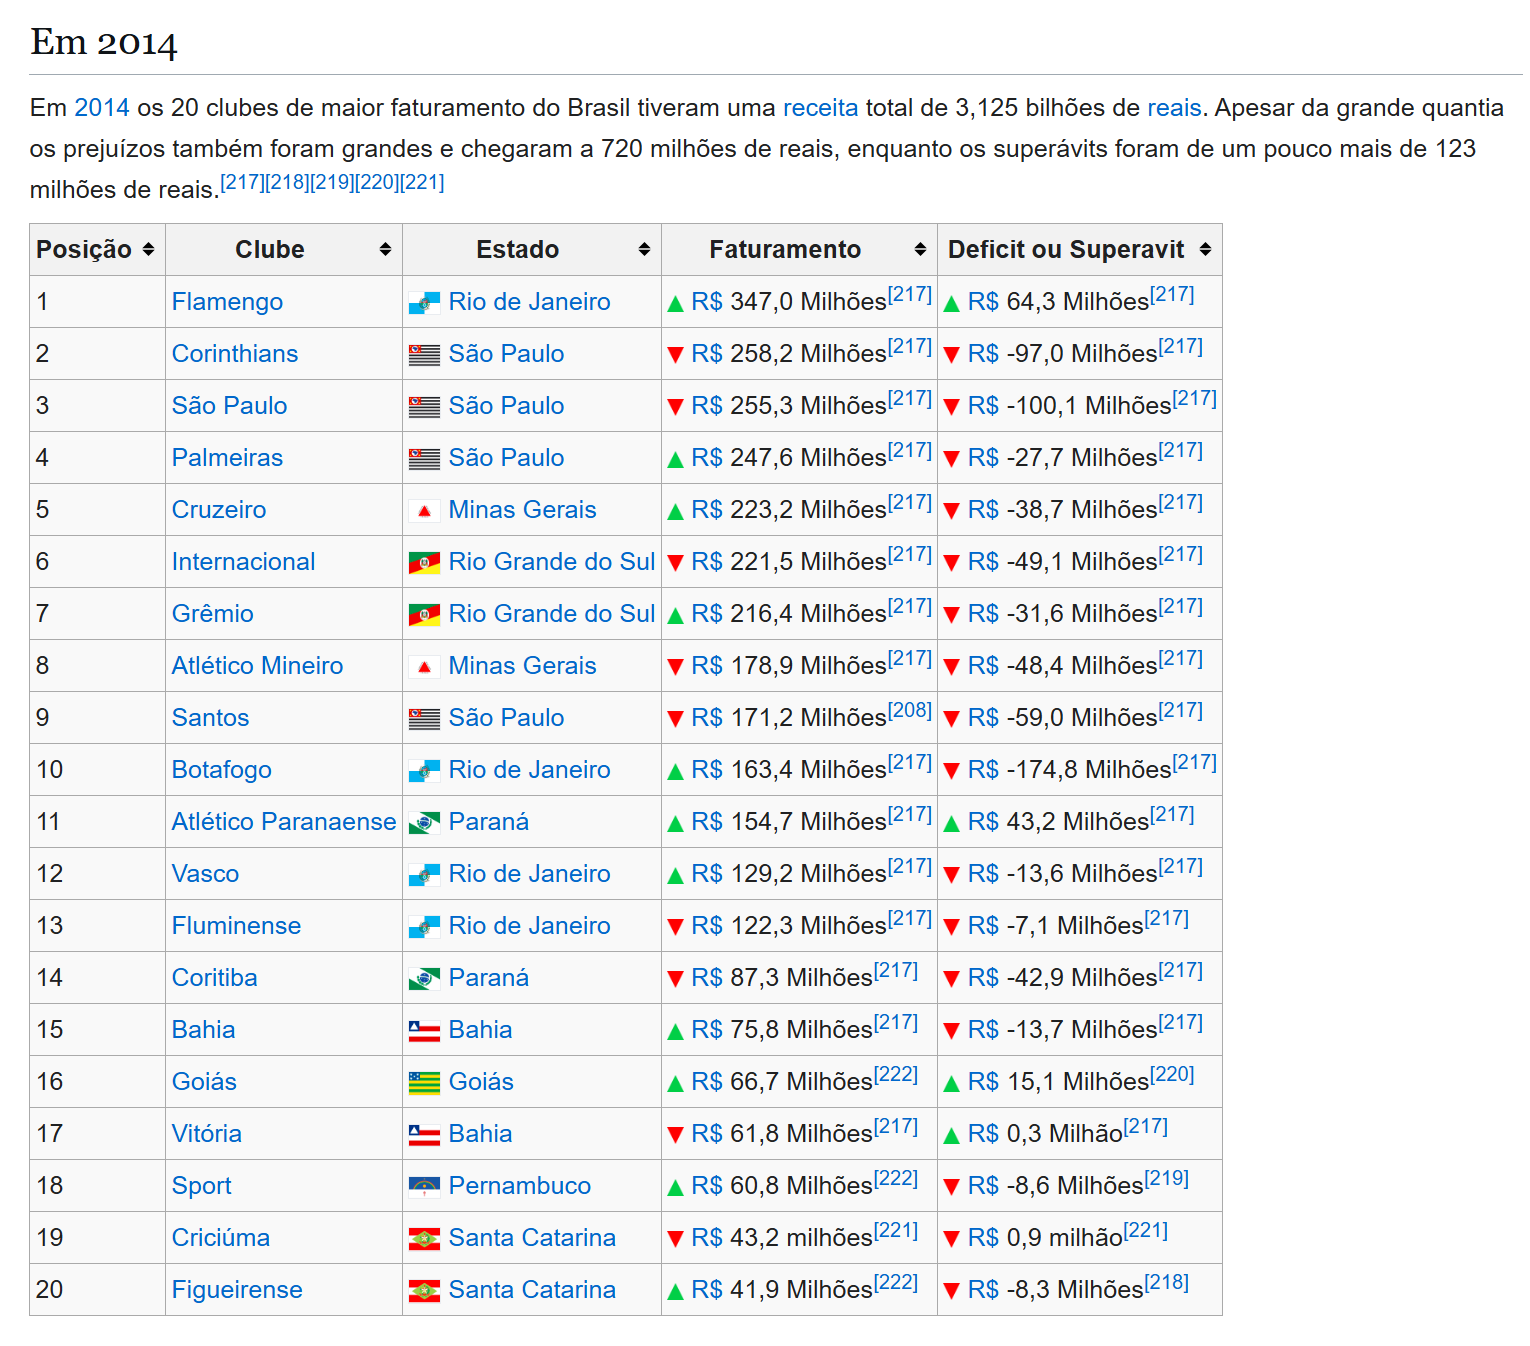The height and width of the screenshot is (1346, 1530).
Task: Open the Flamengo club link
Action: tap(227, 302)
